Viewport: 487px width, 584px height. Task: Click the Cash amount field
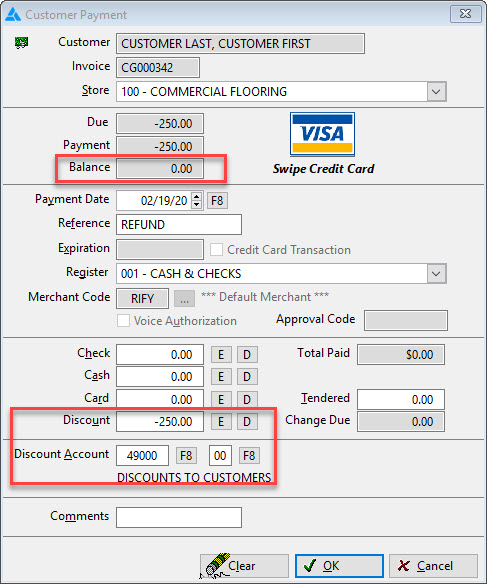(x=160, y=377)
